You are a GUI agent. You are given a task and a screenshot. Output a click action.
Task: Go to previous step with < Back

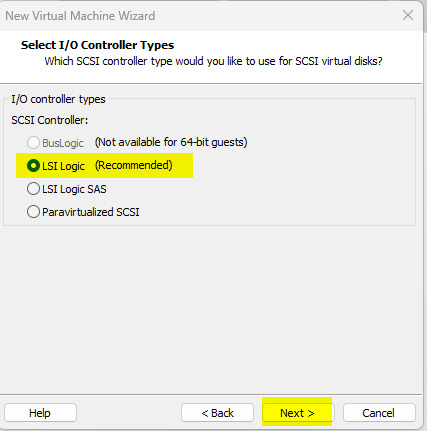[217, 413]
